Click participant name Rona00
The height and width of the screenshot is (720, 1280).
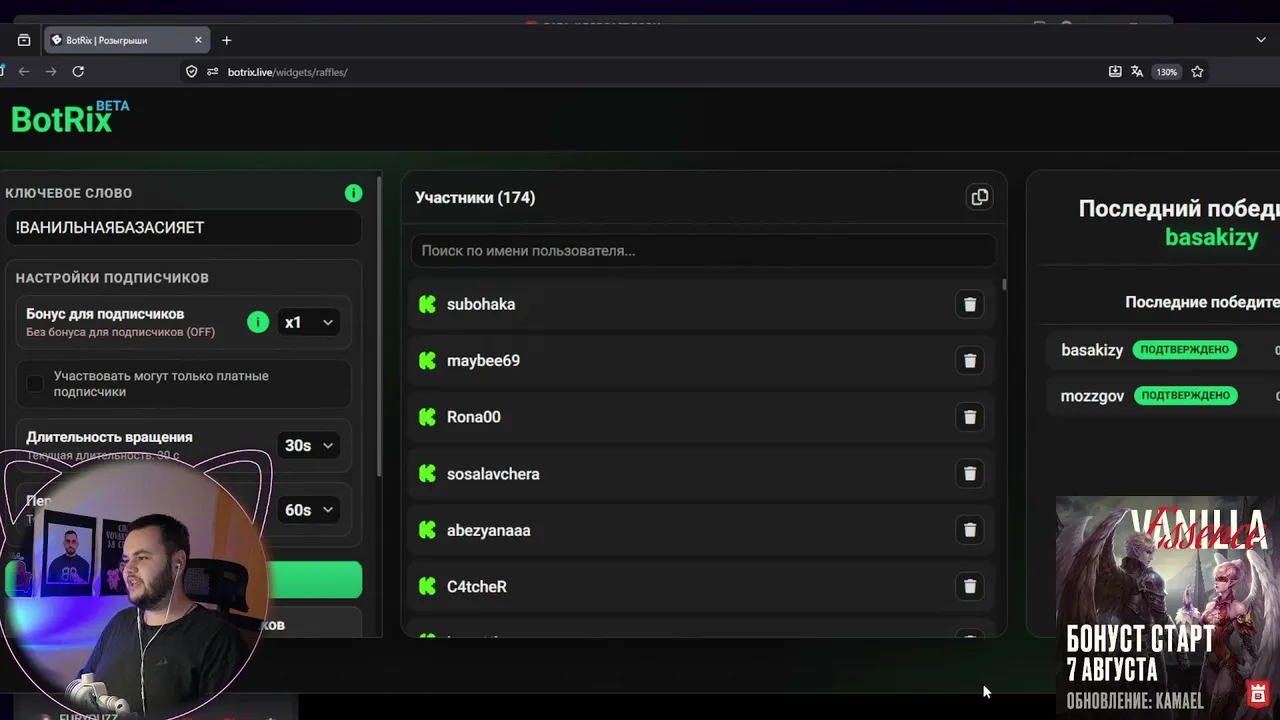pyautogui.click(x=474, y=417)
